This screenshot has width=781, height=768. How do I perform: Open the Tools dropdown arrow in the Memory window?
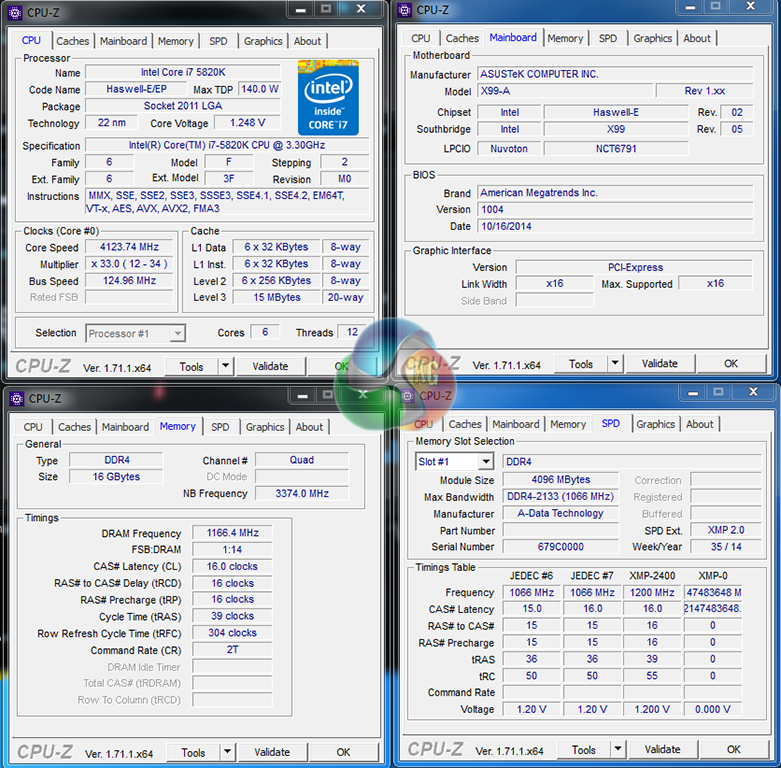point(227,752)
